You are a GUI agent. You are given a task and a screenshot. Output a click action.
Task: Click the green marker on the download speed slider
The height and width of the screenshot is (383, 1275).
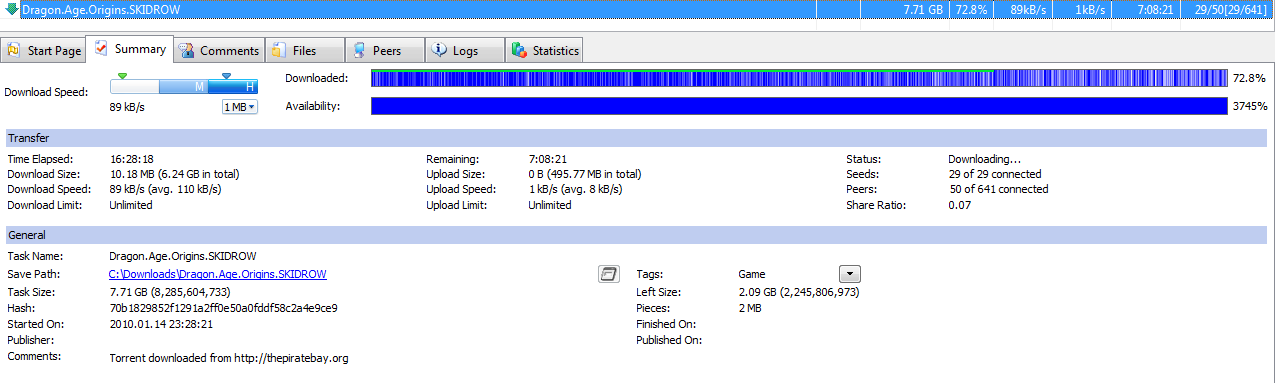(x=122, y=75)
